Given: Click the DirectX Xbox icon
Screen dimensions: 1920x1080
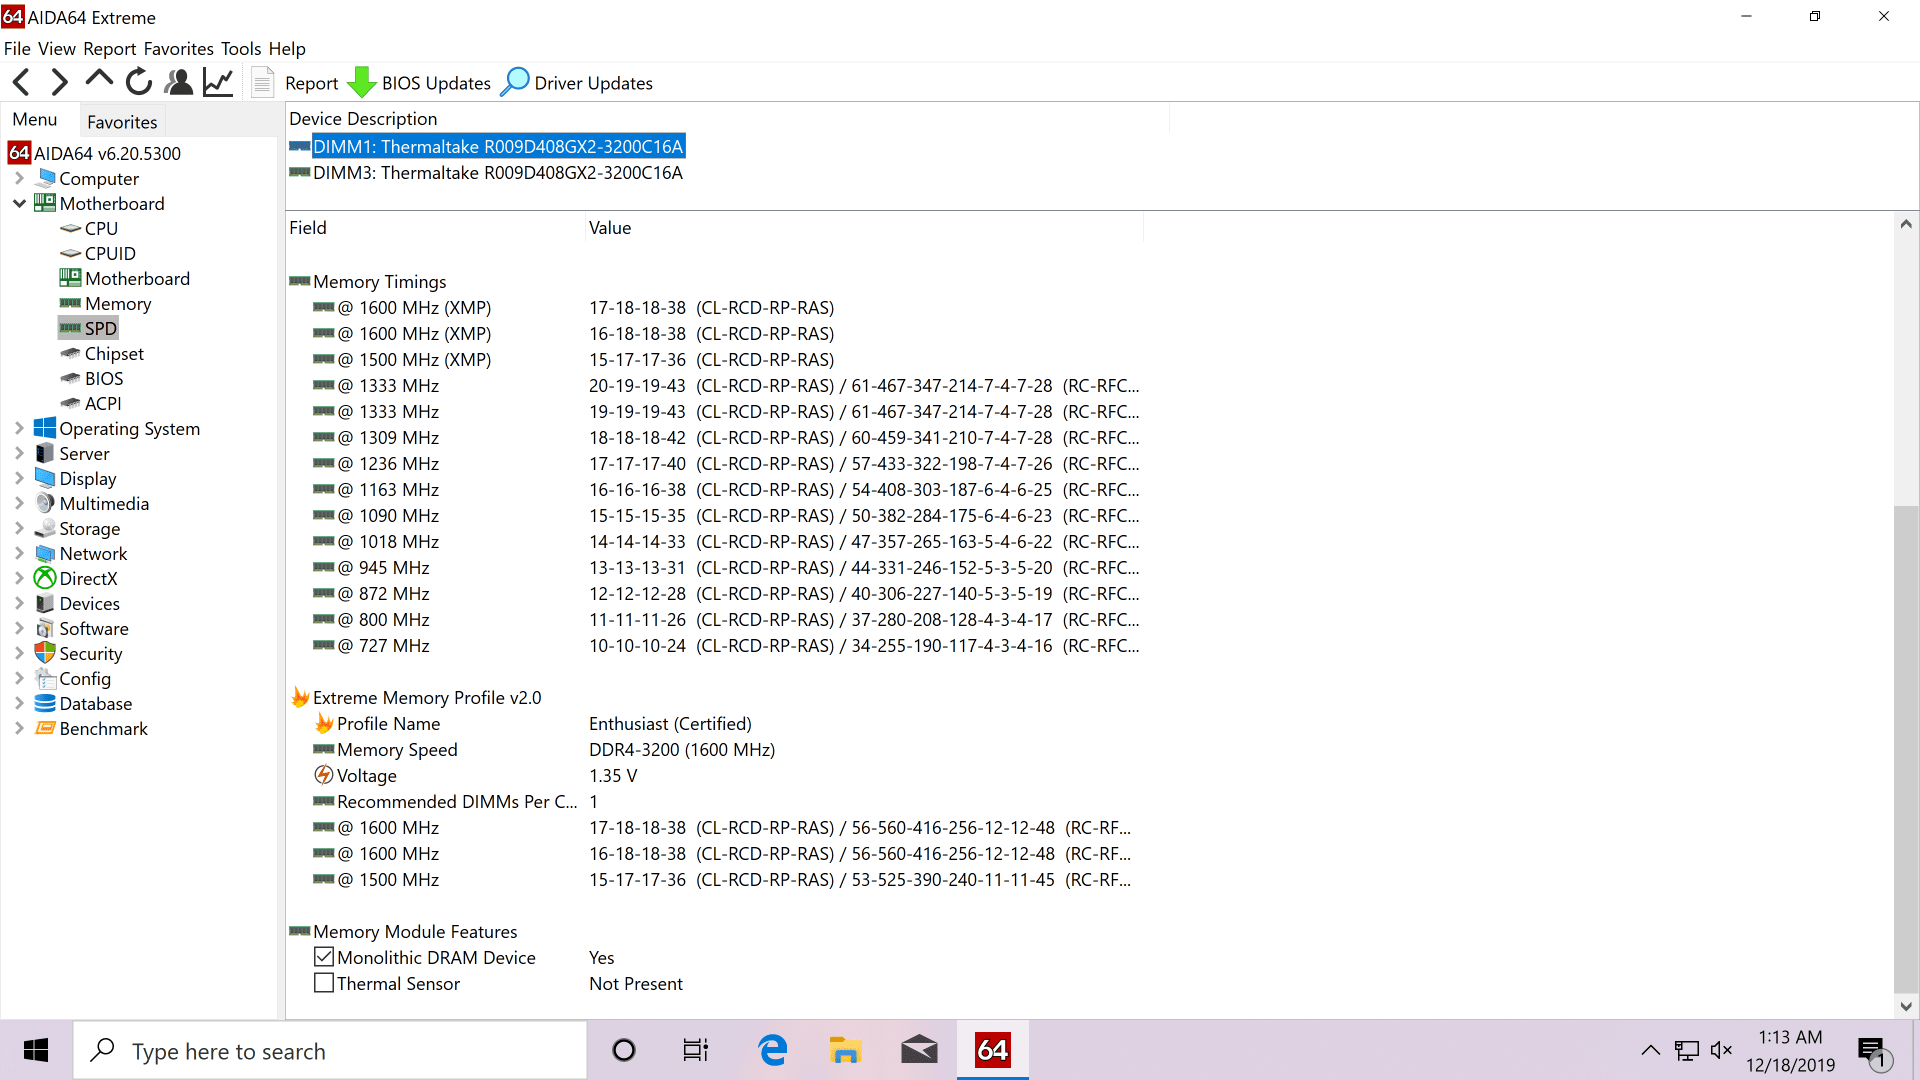Looking at the screenshot, I should [x=45, y=578].
